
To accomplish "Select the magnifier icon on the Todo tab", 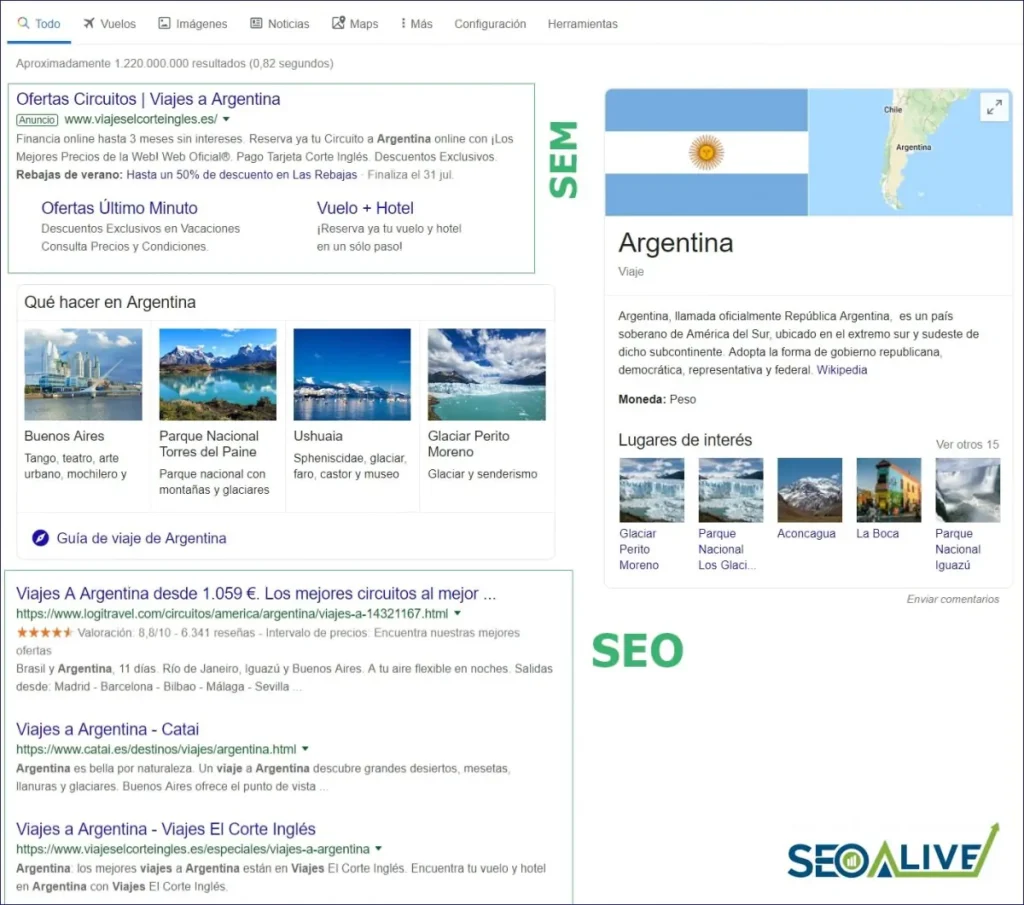I will click(23, 24).
